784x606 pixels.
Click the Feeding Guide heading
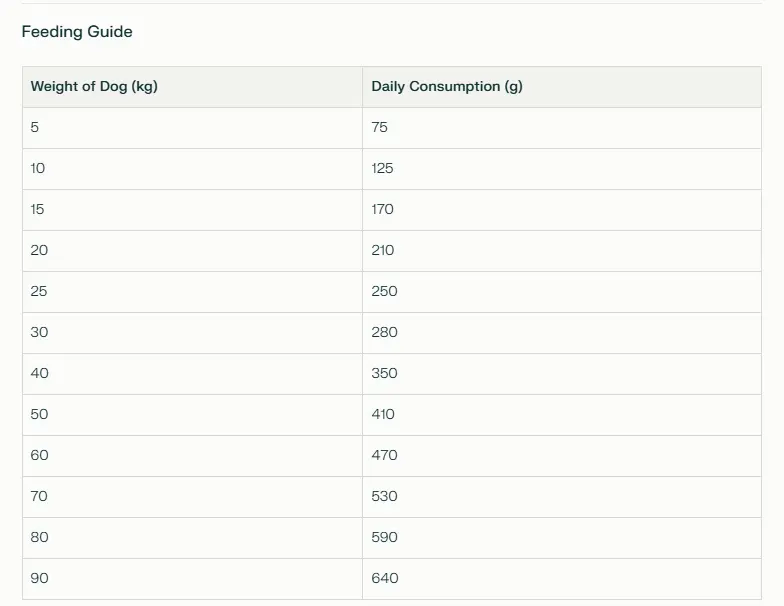click(x=77, y=32)
